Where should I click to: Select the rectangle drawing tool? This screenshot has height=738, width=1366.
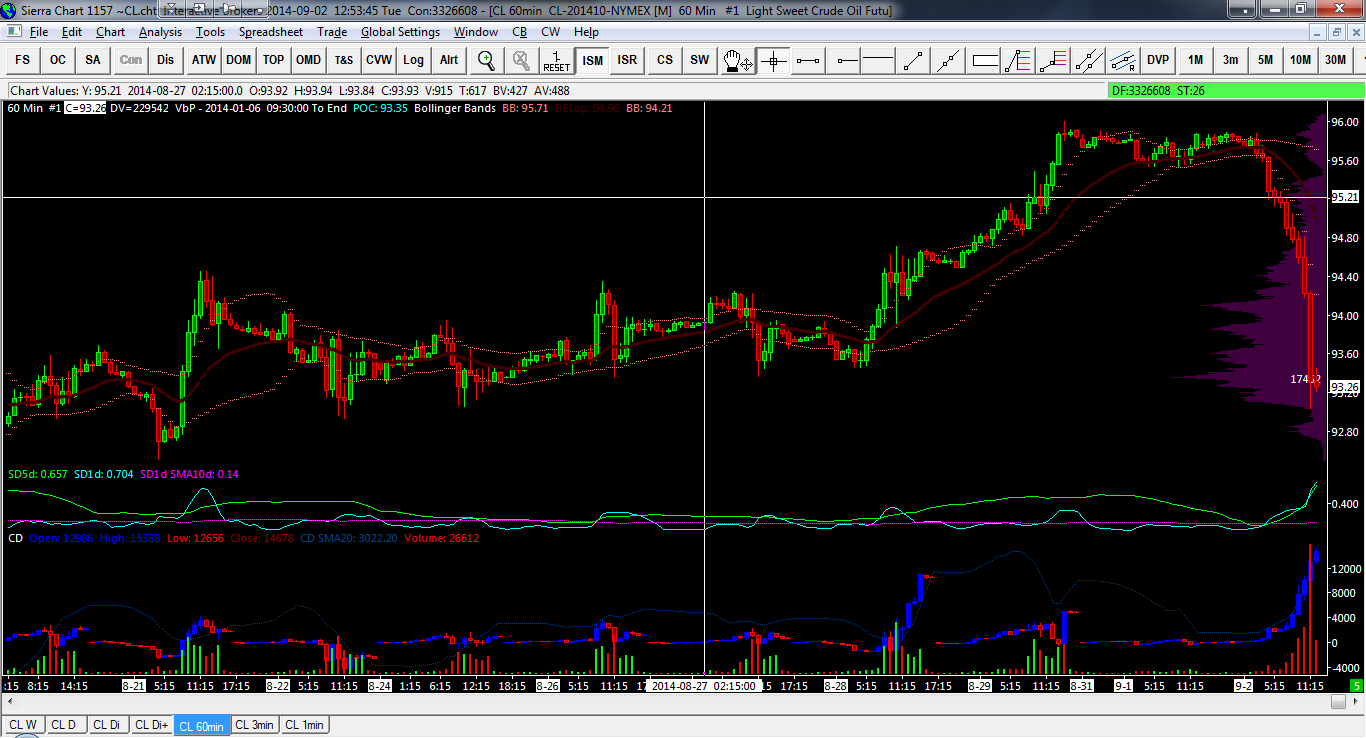coord(985,60)
